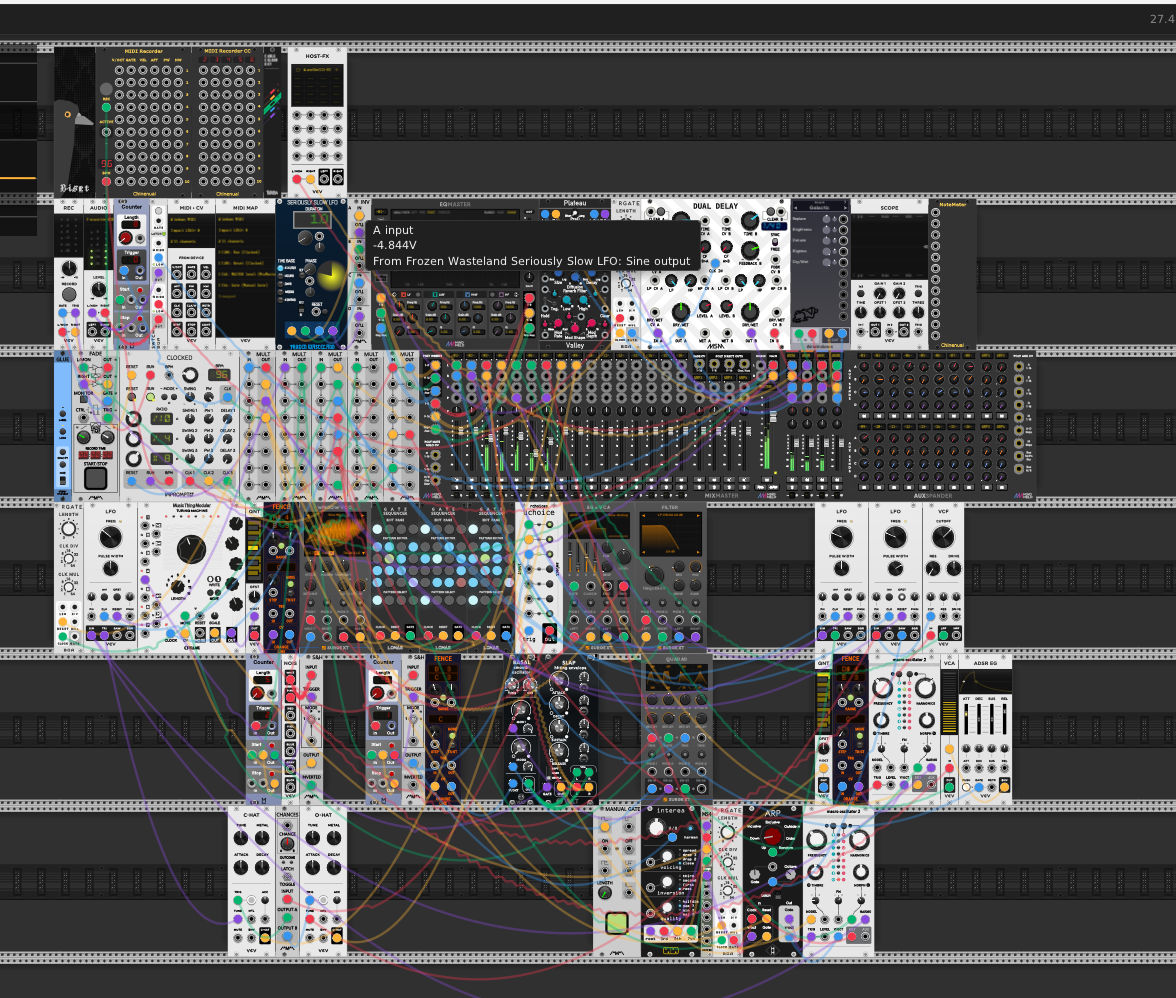Click the Host-FX left output port
Image resolution: width=1176 pixels, height=998 pixels.
coord(324,178)
